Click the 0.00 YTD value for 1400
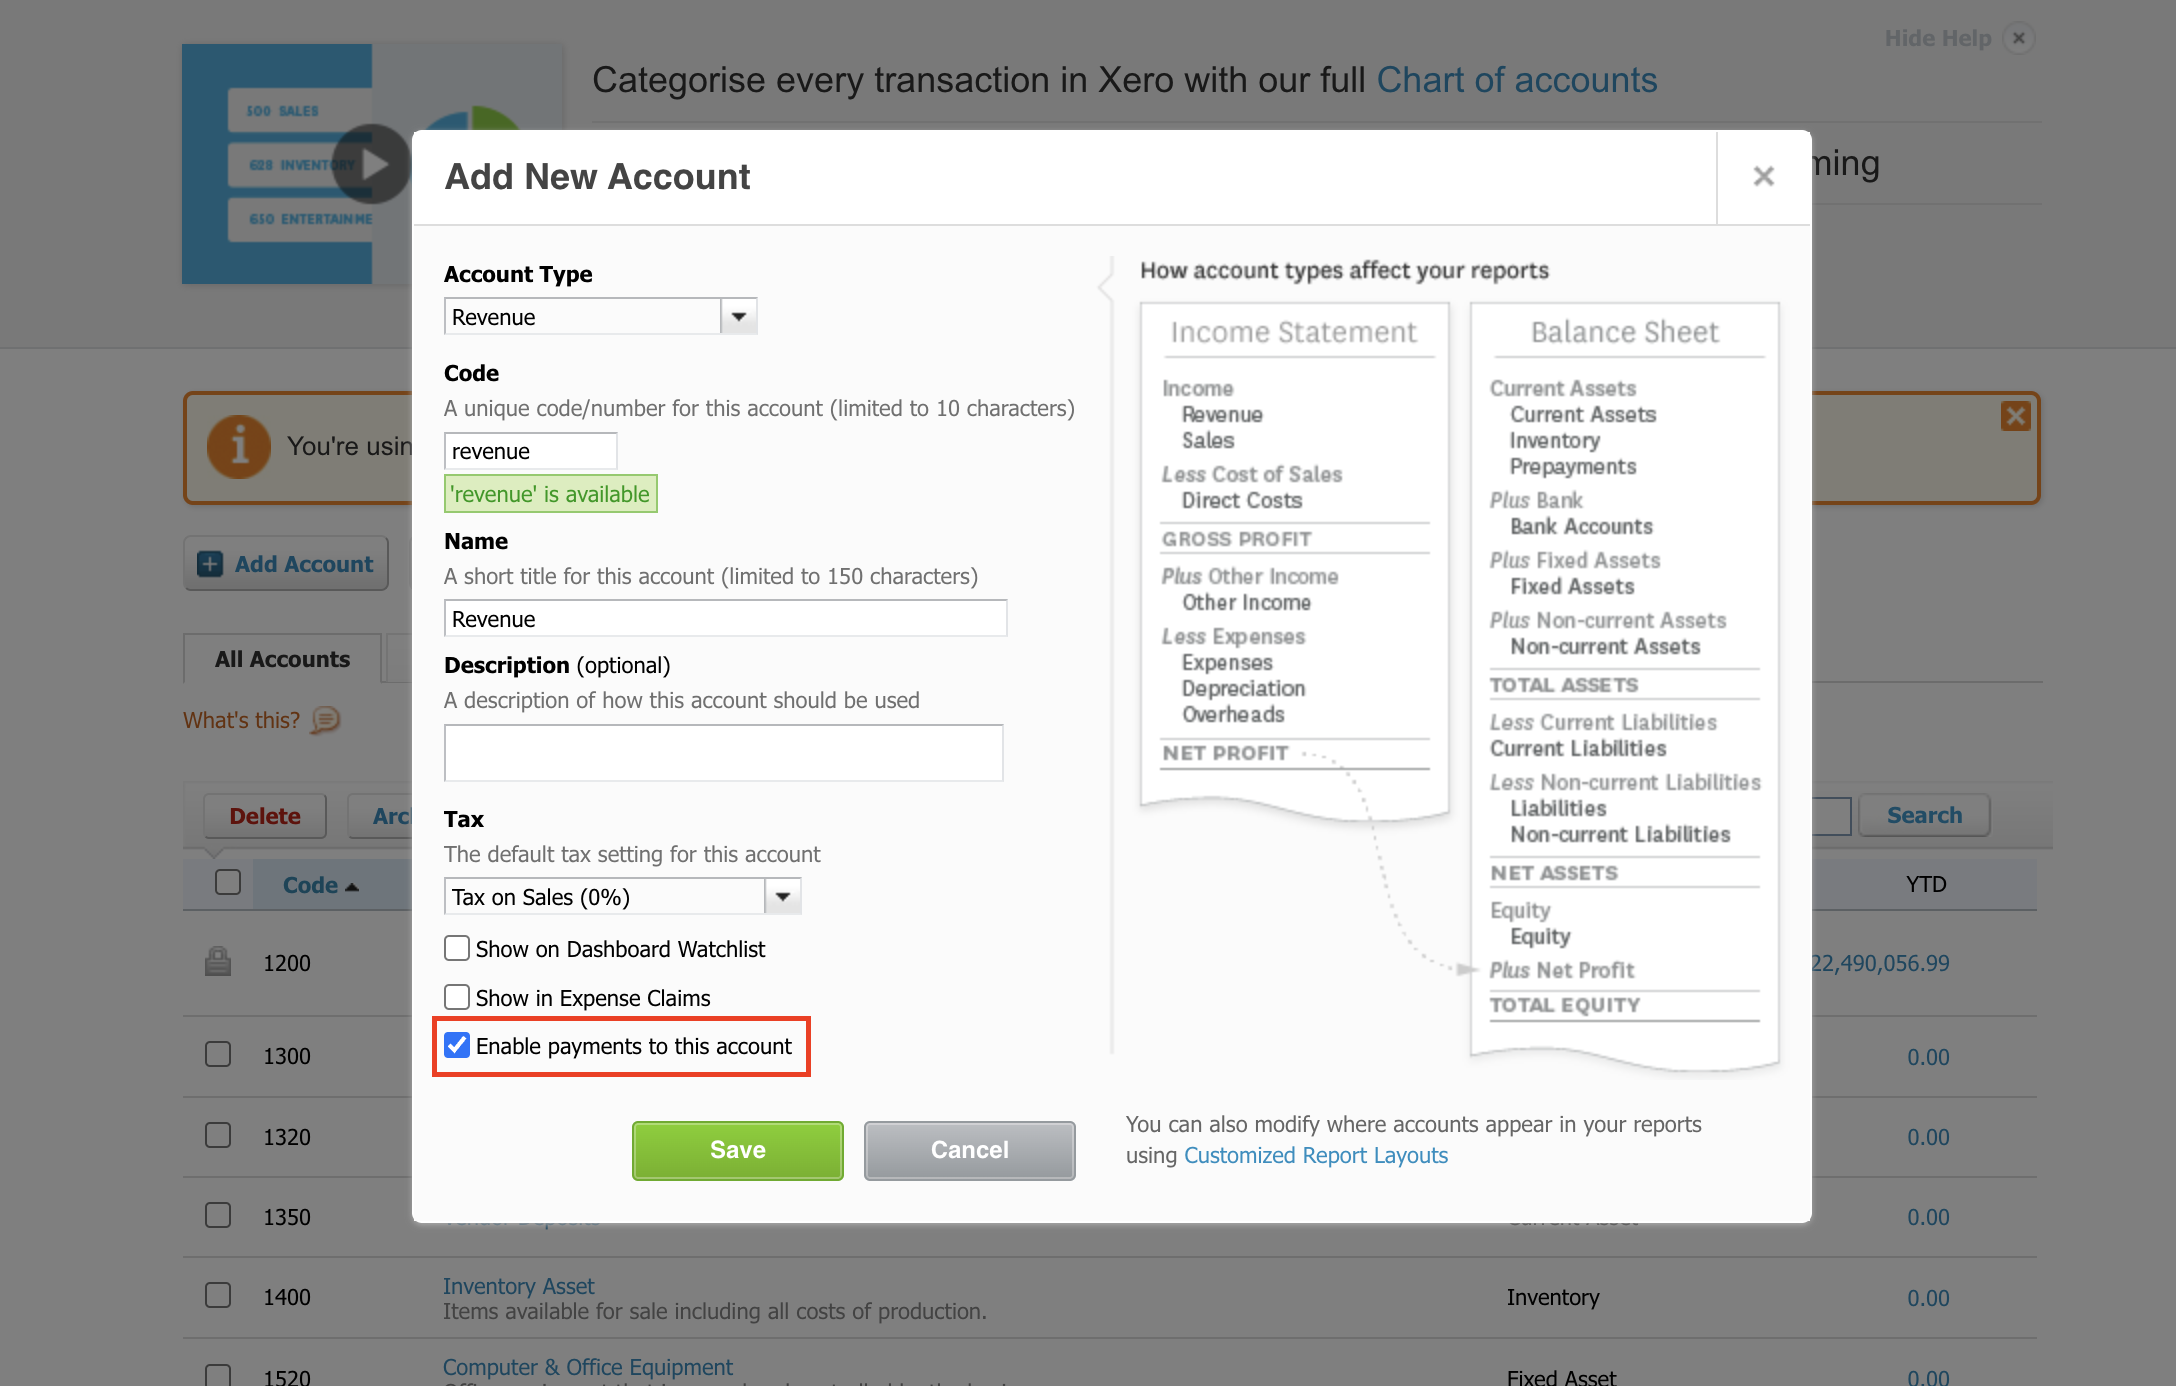This screenshot has width=2176, height=1386. pyautogui.click(x=1928, y=1298)
